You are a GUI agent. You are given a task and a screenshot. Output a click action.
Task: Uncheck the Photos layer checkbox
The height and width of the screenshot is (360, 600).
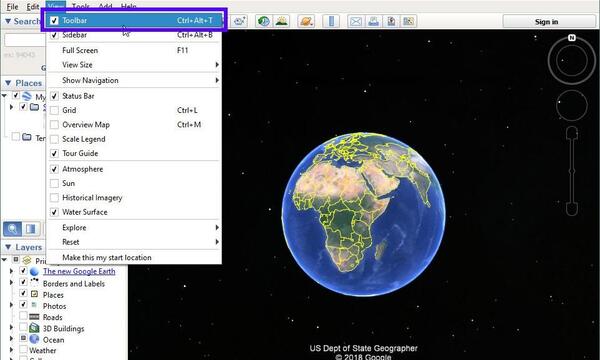23,305
